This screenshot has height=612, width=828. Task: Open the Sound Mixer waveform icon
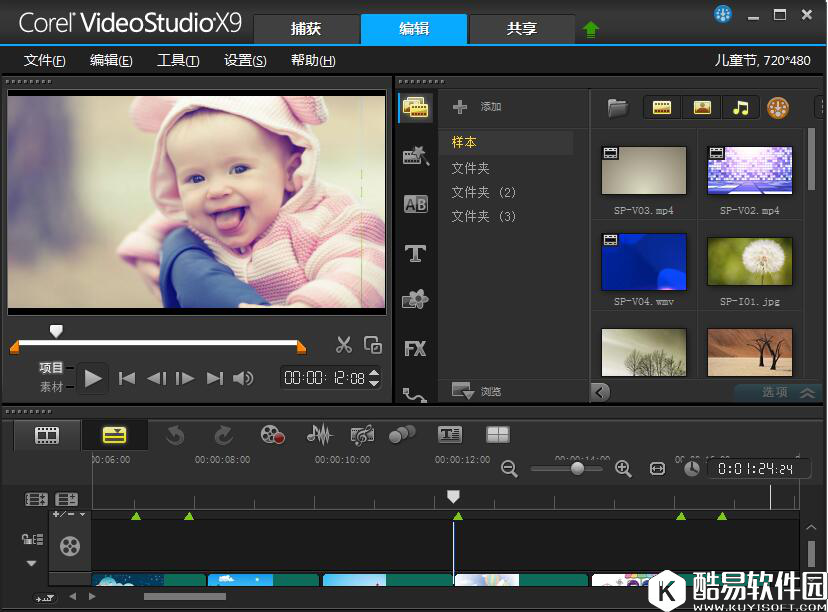coord(319,434)
